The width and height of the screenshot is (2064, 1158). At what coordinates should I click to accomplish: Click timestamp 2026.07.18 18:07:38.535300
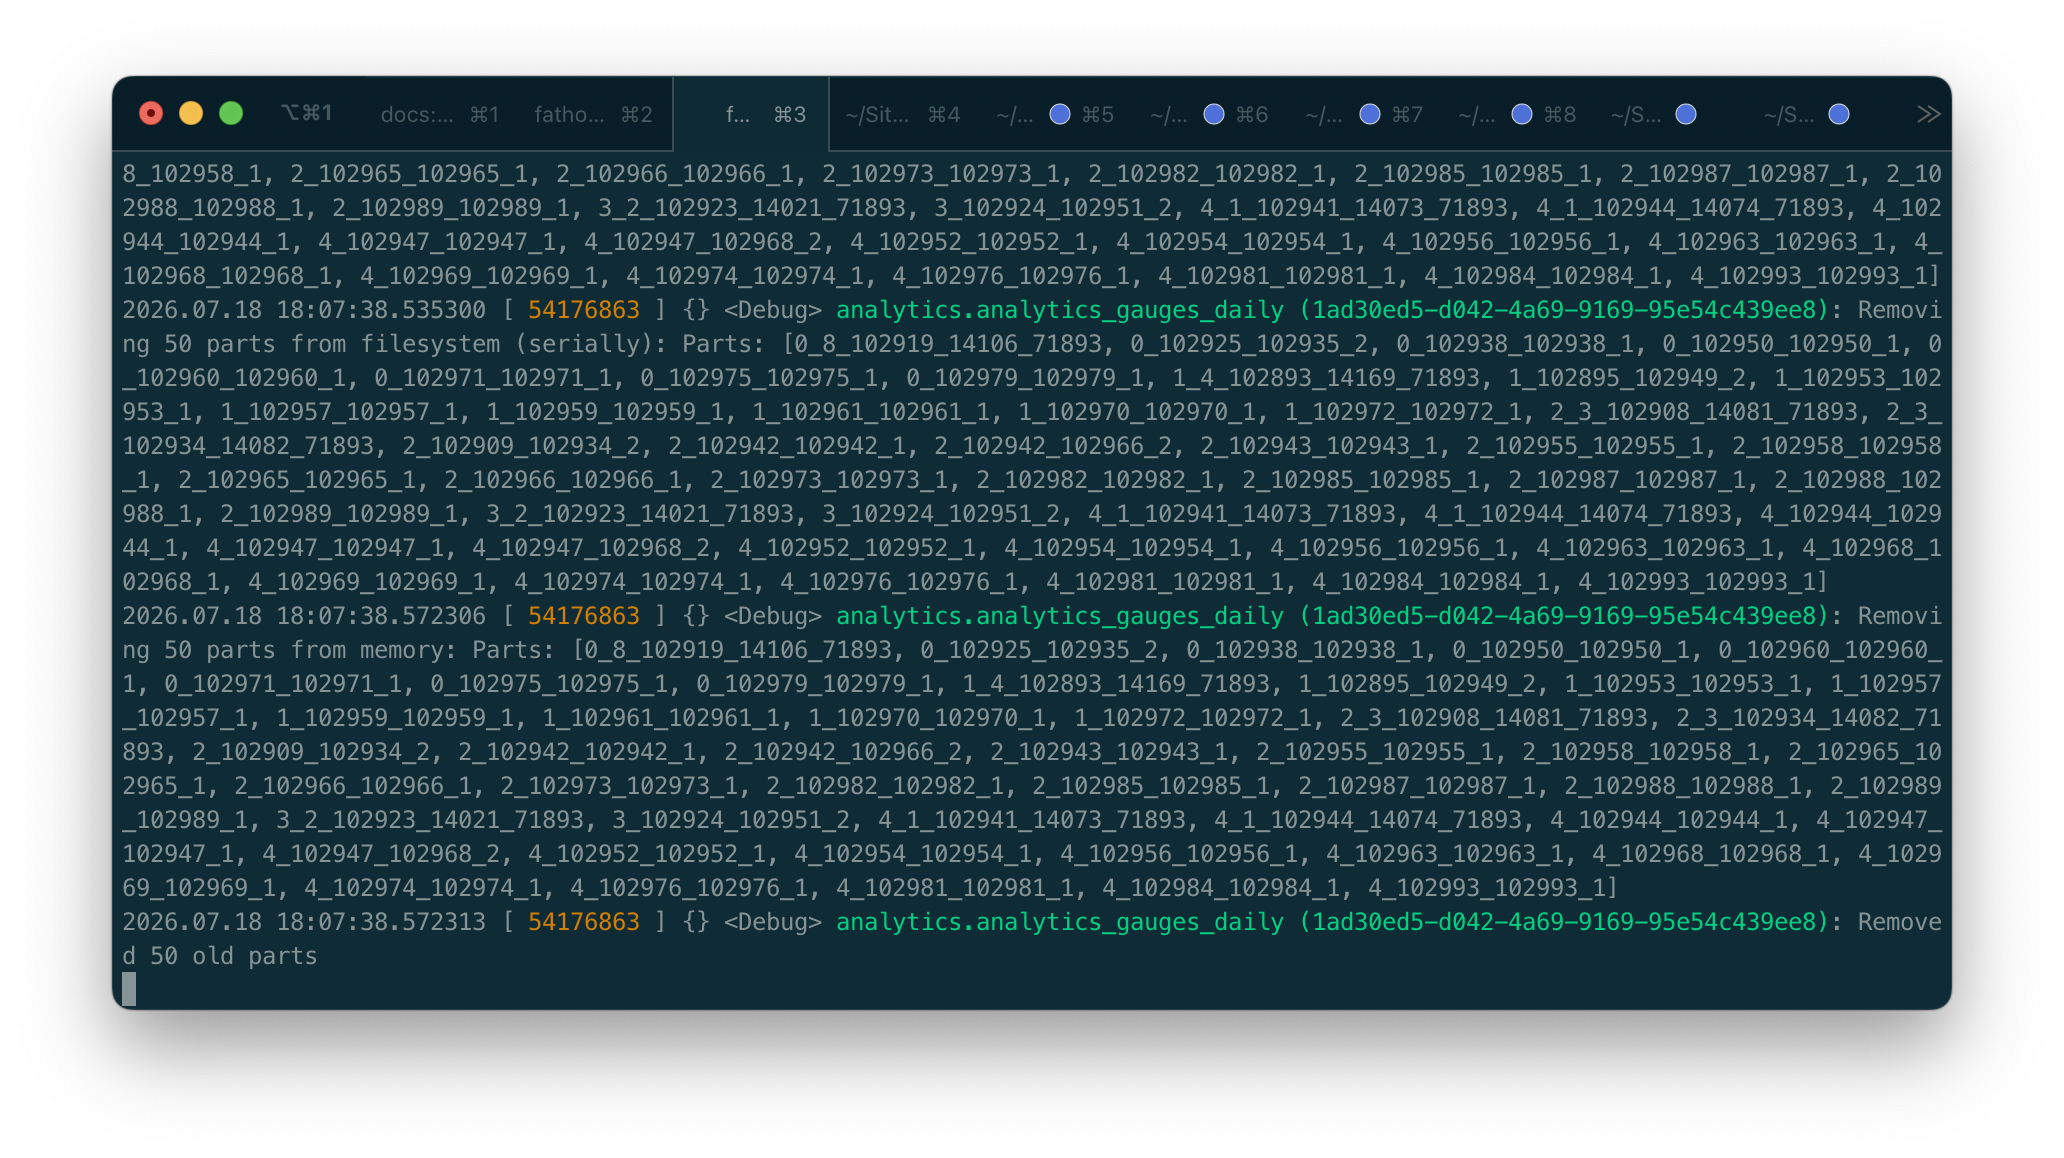point(304,310)
